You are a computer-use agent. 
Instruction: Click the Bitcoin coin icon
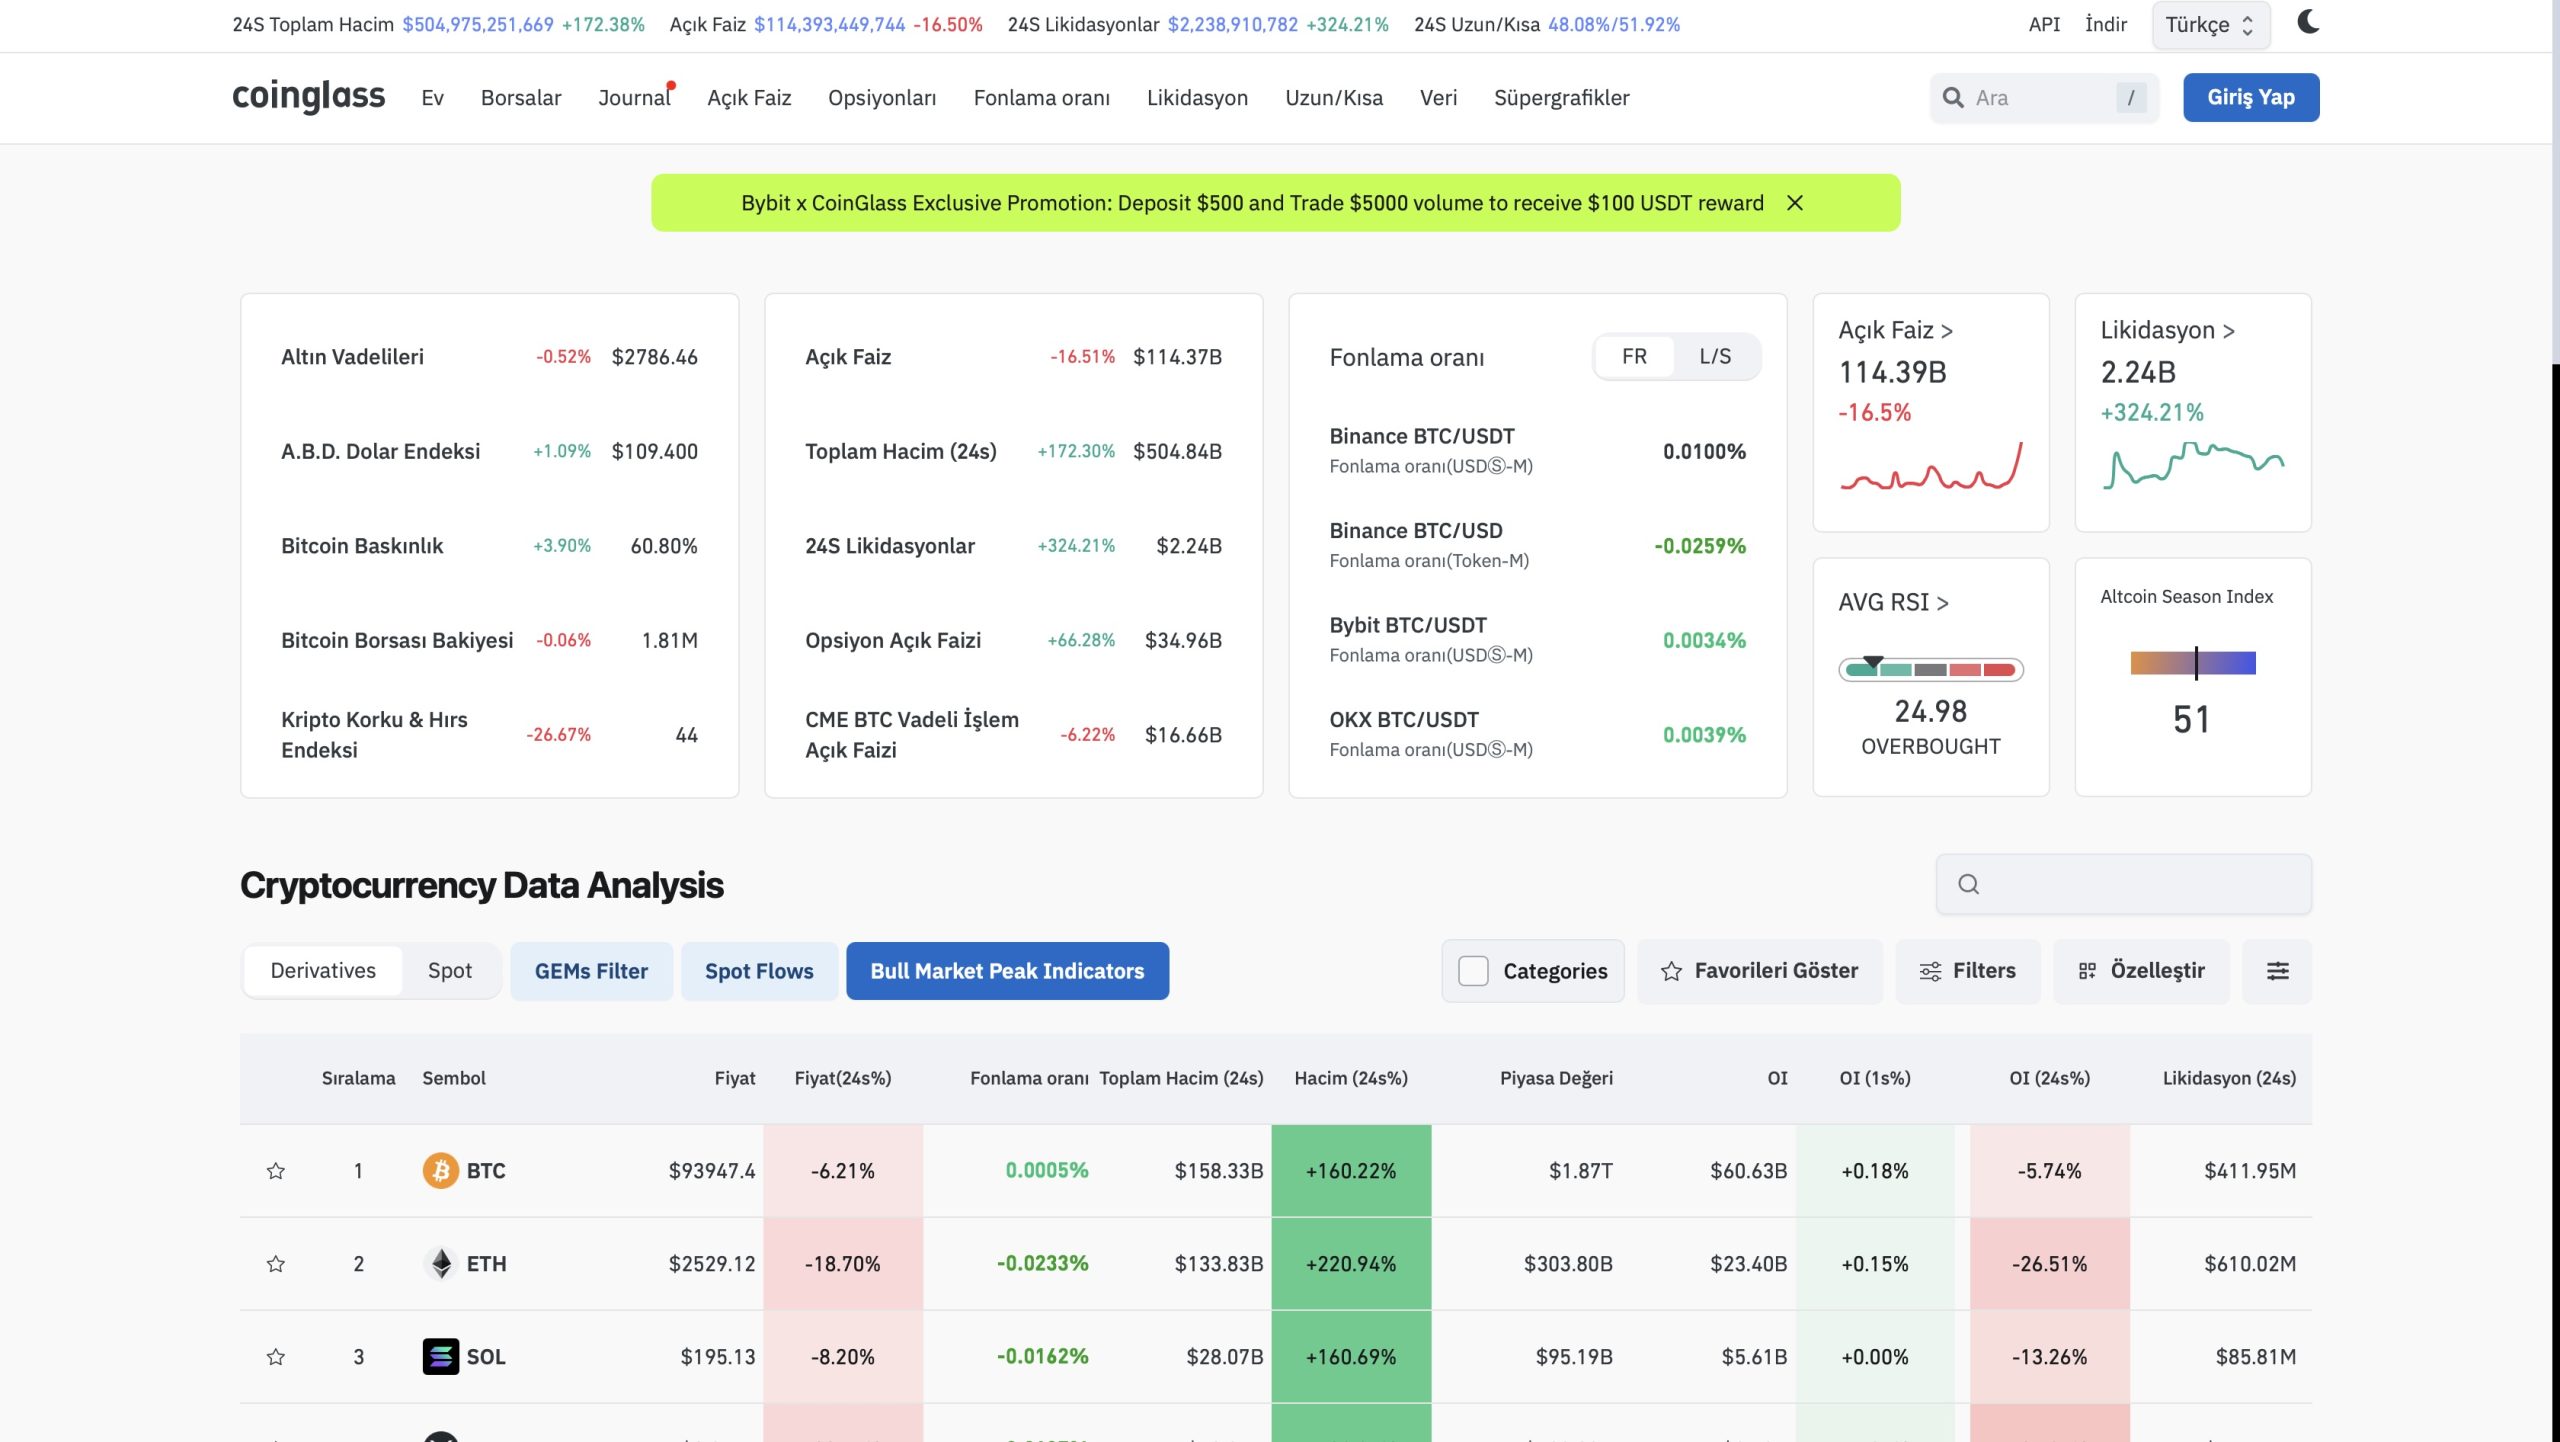(440, 1171)
